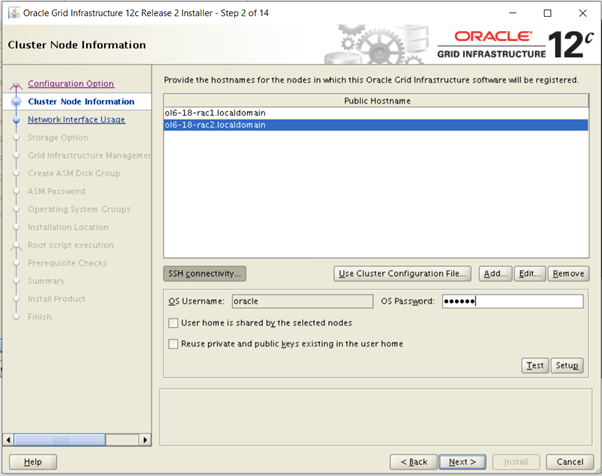Open the Configuration Option step

pyautogui.click(x=70, y=84)
